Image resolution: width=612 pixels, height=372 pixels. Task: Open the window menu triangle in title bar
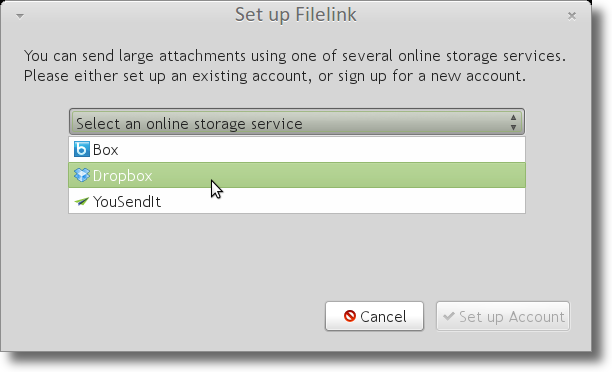(20, 16)
